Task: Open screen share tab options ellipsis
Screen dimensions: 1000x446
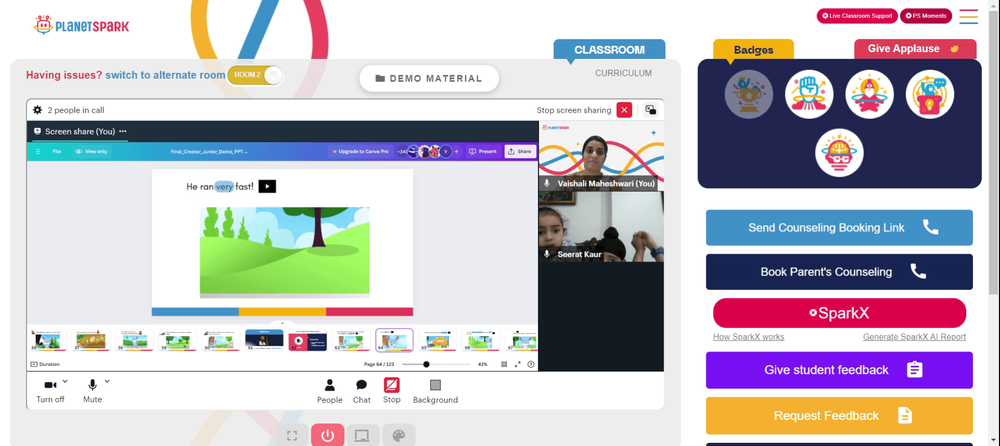Action: [x=122, y=131]
